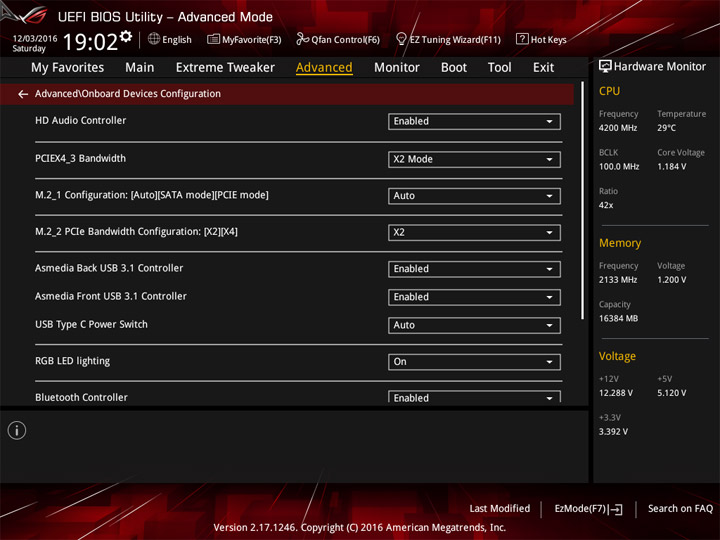
Task: Switch to Boot tab
Action: point(454,68)
